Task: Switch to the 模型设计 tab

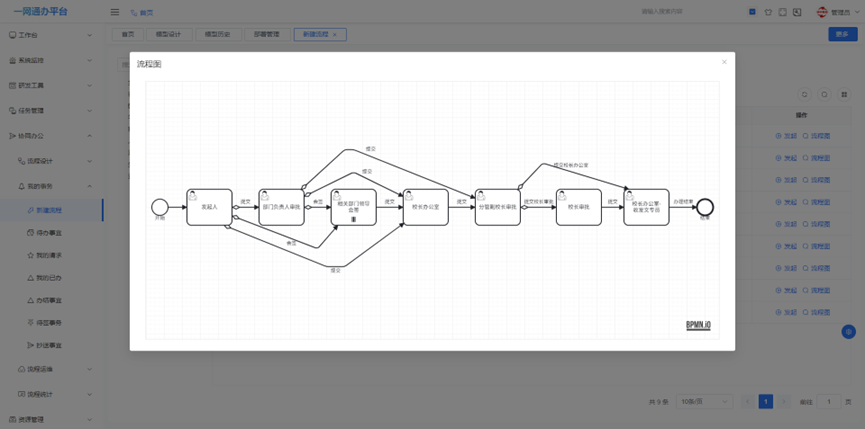Action: point(169,34)
